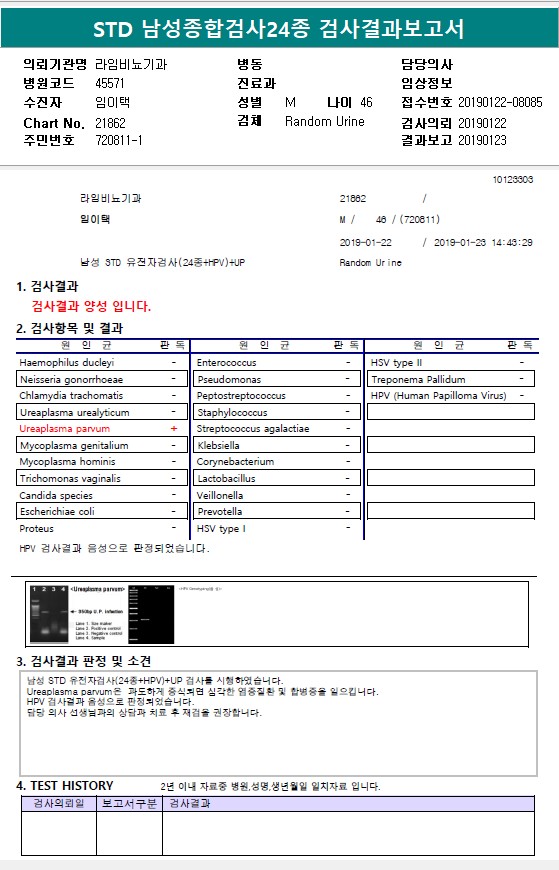Image resolution: width=559 pixels, height=870 pixels.
Task: Click the title 'STD 남성종합검사24종 검사결과보고서'
Action: [x=279, y=28]
